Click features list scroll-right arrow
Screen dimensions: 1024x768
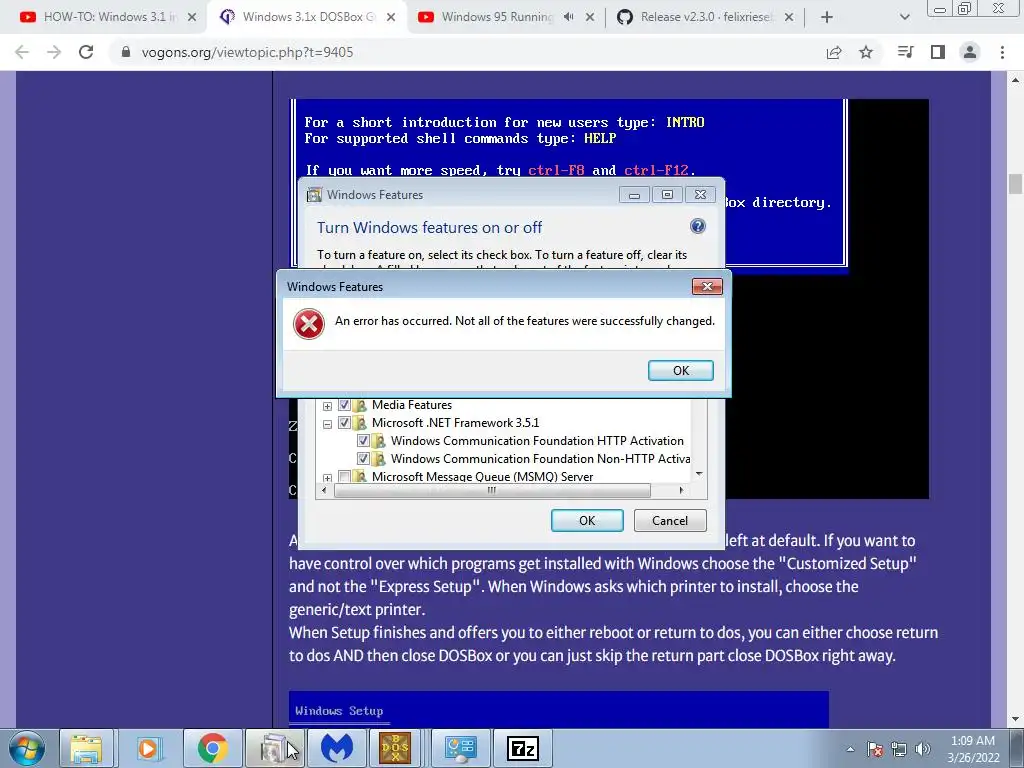(681, 490)
